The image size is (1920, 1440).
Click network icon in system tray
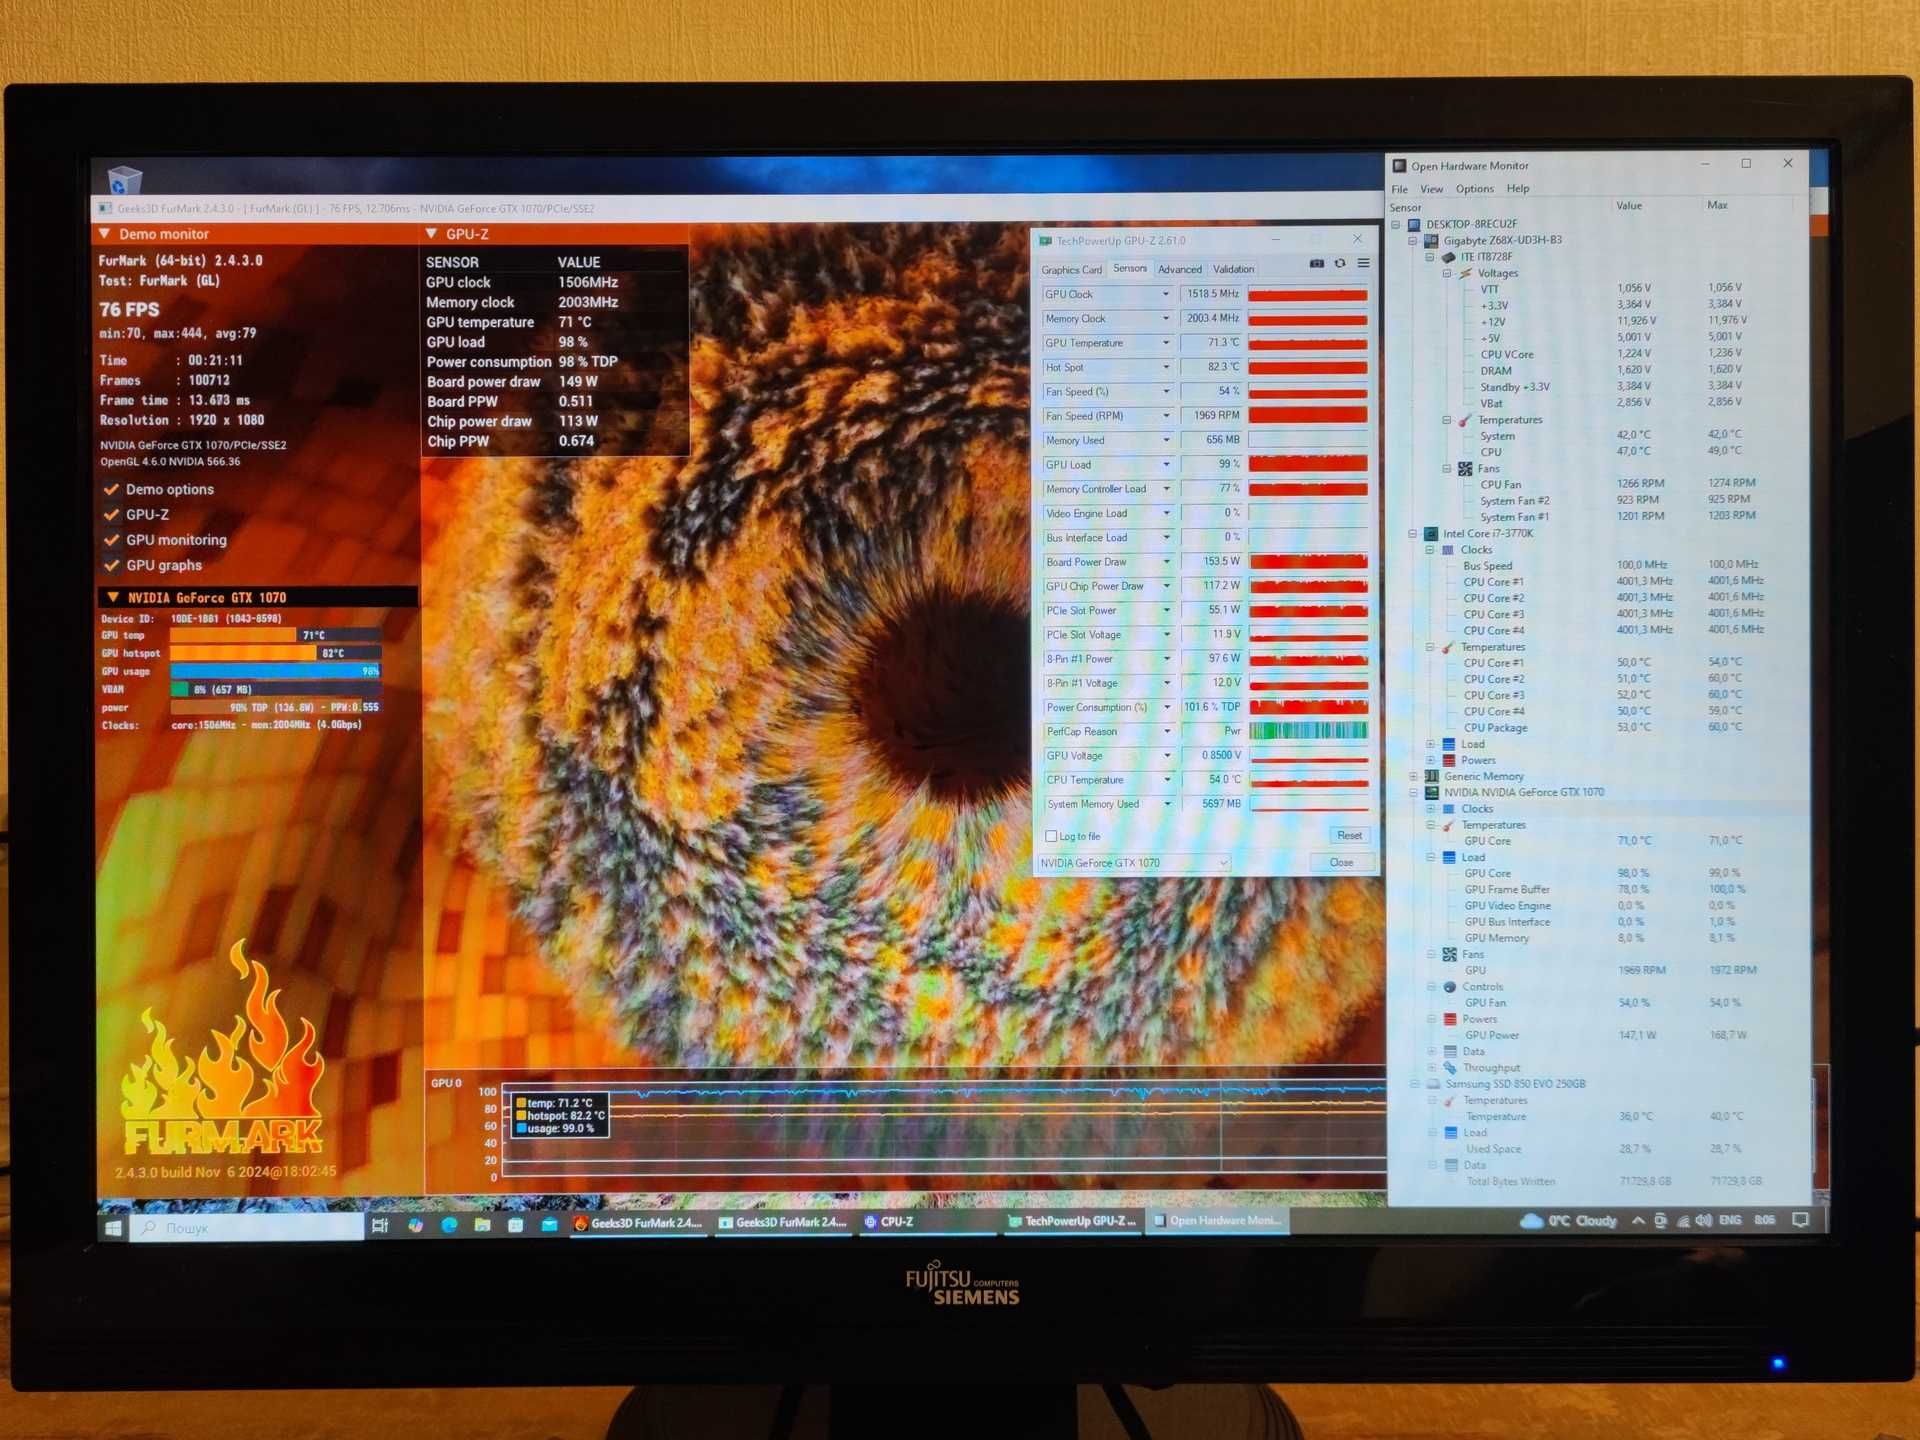pos(1683,1221)
